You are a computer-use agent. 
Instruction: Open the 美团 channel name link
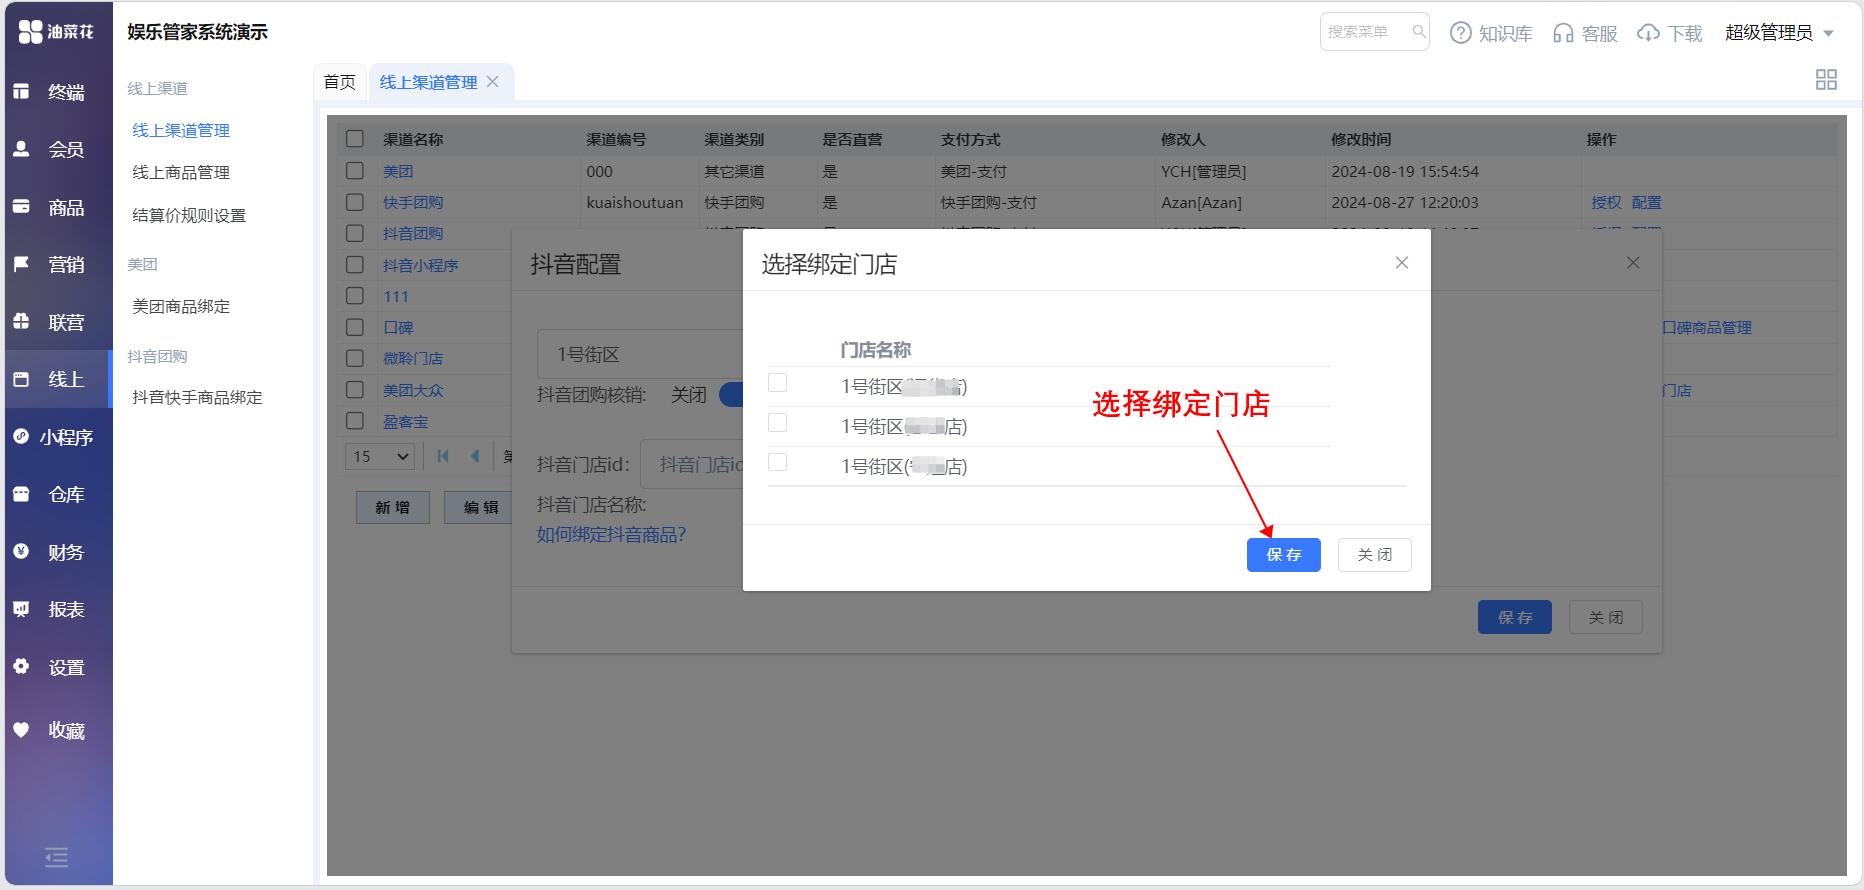pos(398,171)
